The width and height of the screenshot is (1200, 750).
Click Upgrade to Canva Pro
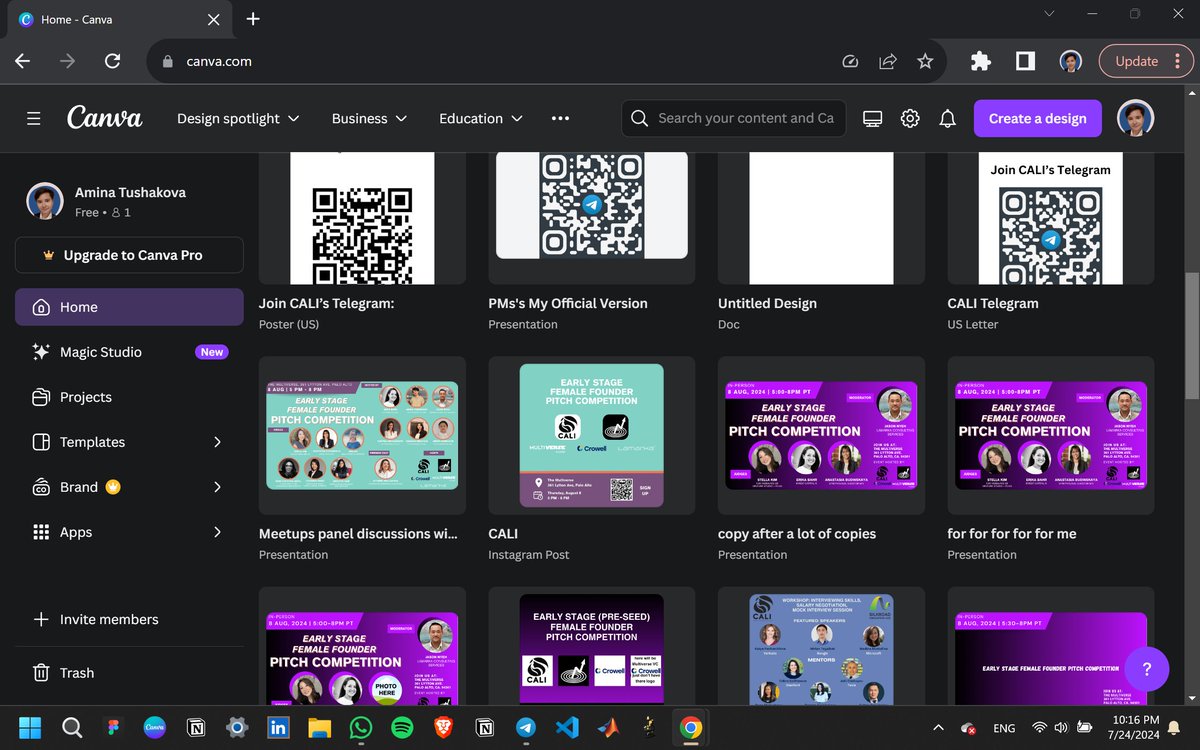tap(129, 255)
